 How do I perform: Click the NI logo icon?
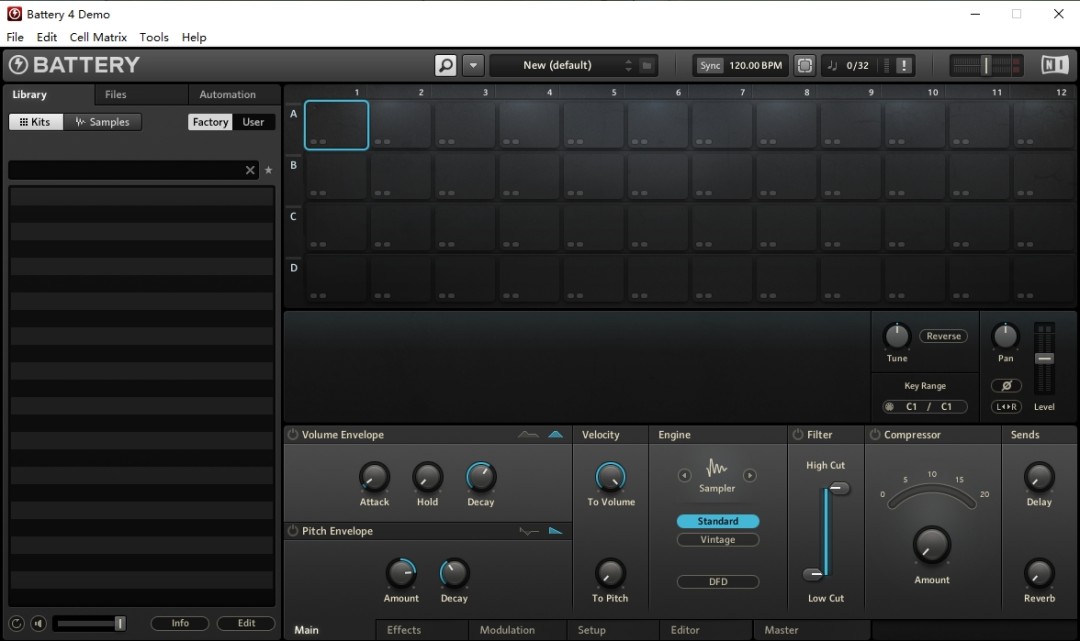(x=1054, y=66)
